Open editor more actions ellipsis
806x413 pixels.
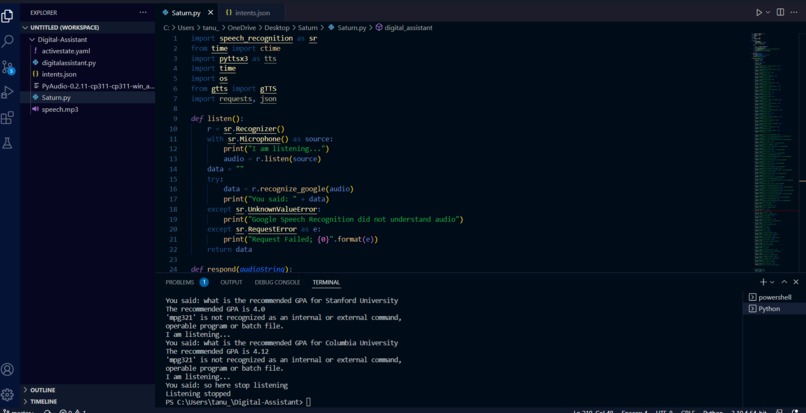coord(794,12)
